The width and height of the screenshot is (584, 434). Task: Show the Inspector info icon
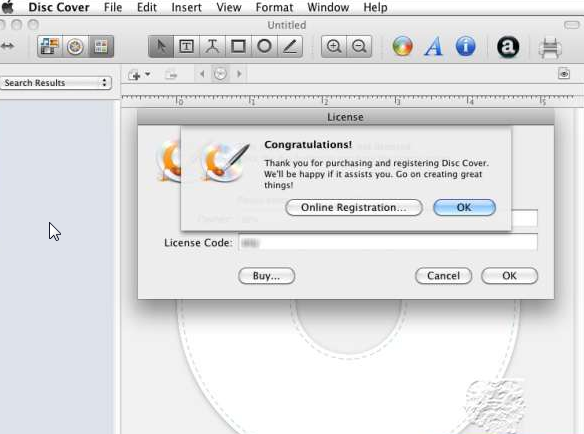click(x=466, y=47)
